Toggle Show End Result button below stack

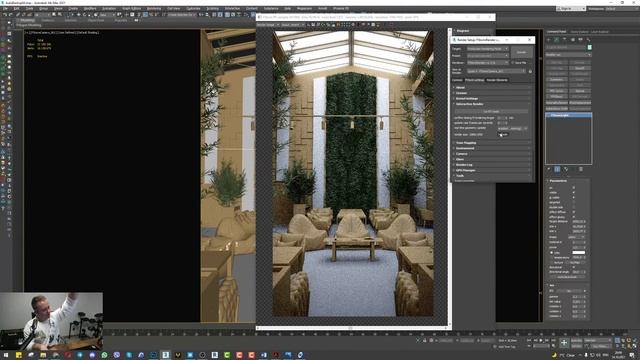(557, 169)
